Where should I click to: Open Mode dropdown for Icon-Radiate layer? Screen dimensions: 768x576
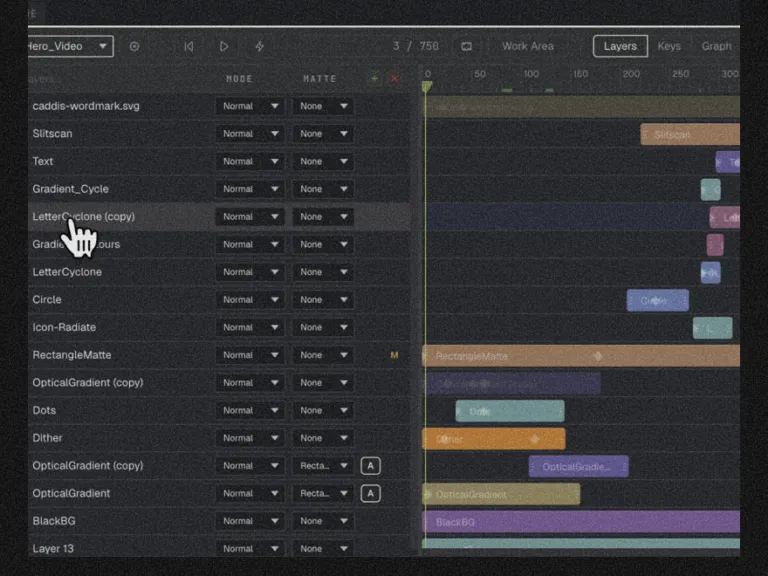[250, 327]
